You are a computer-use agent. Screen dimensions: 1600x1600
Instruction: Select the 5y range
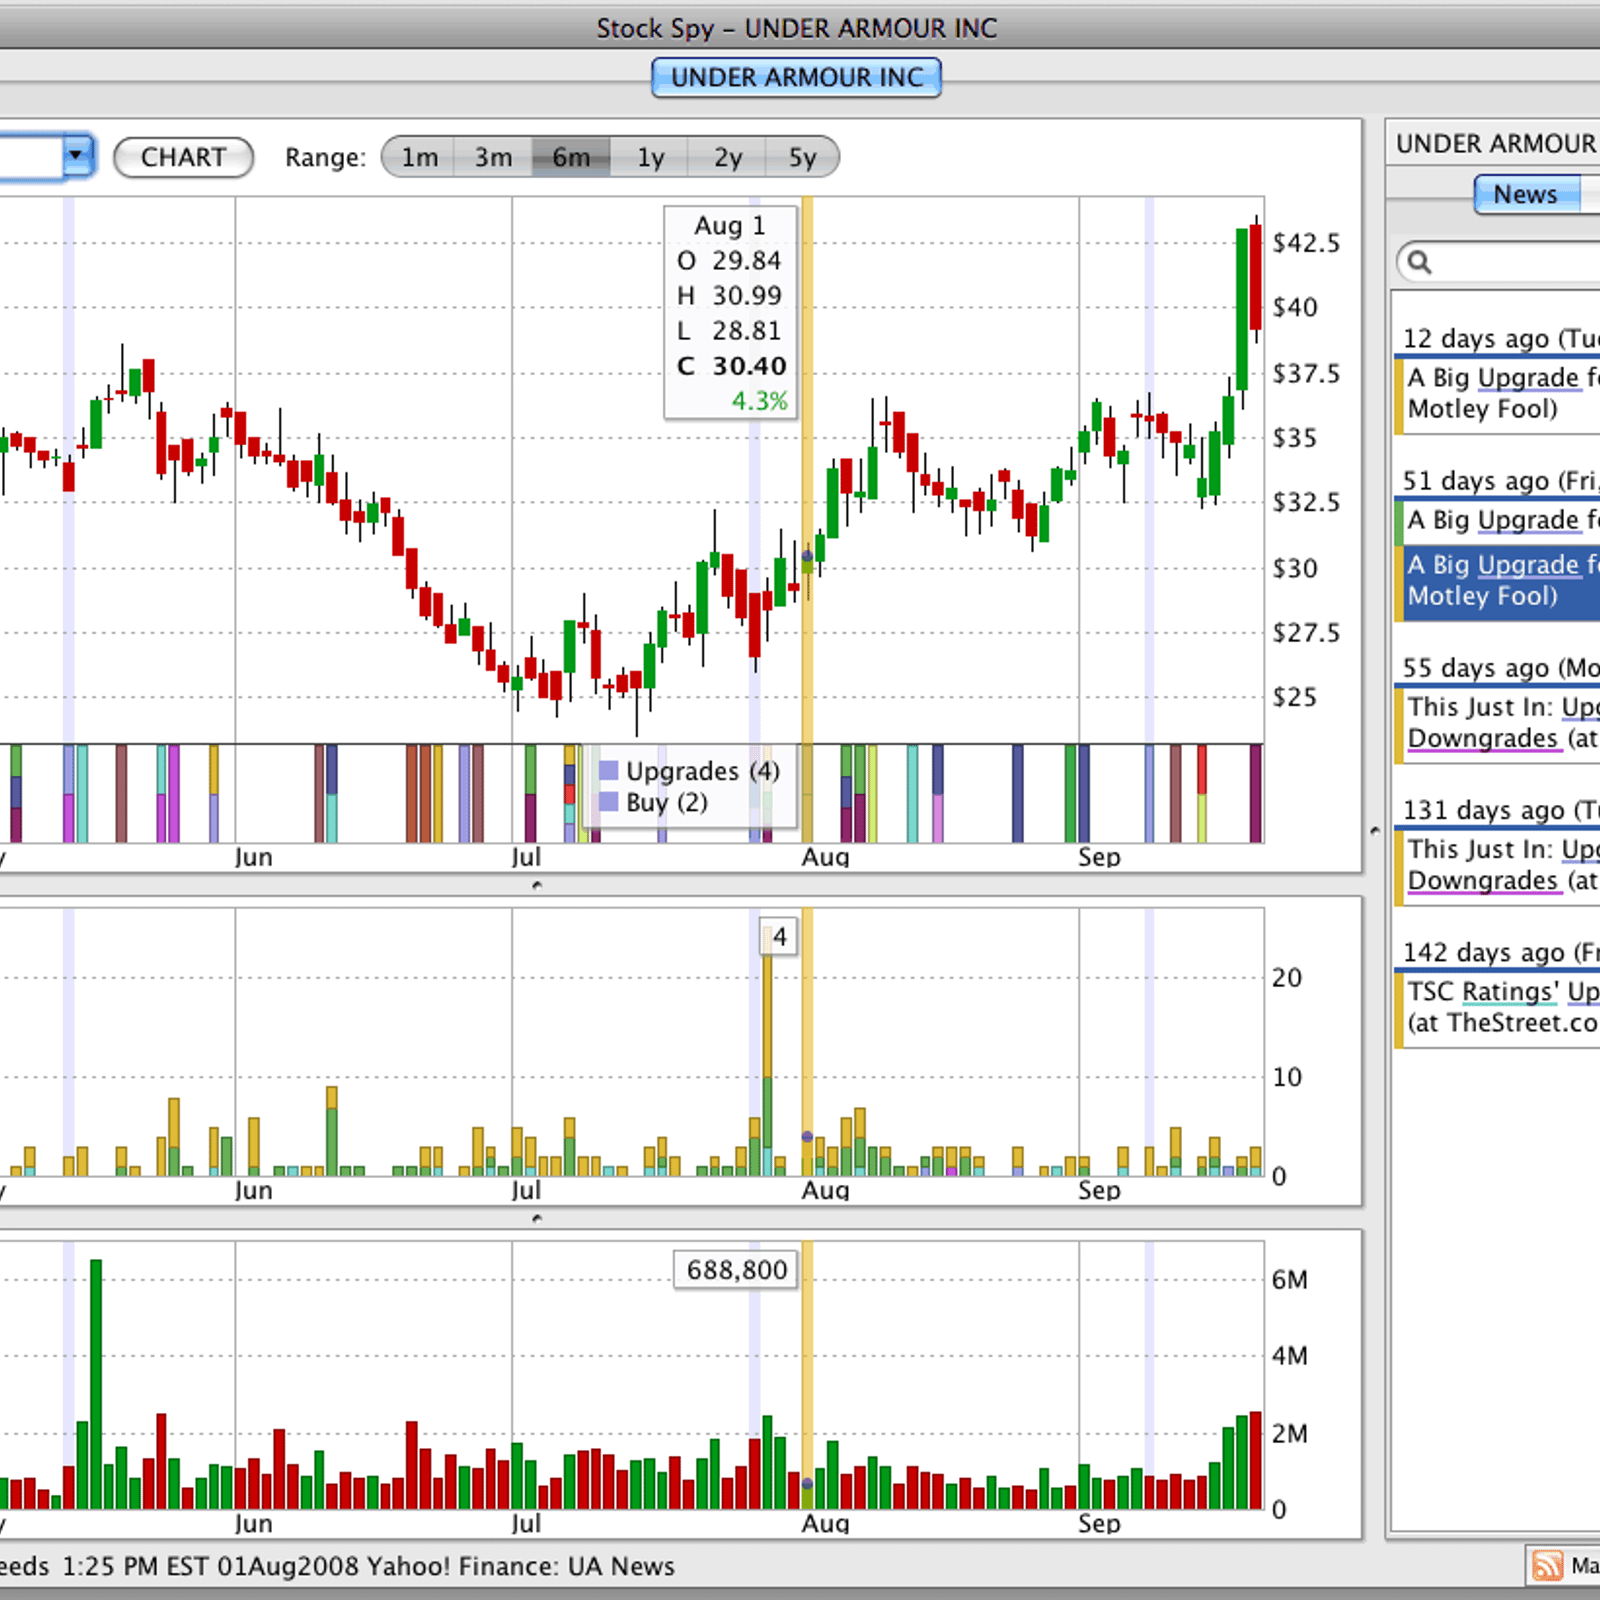click(802, 157)
